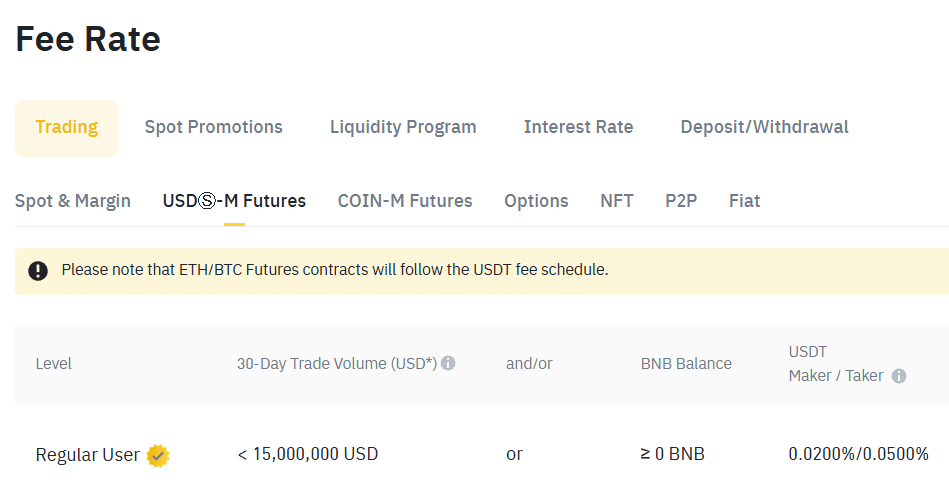Viewport: 949px width, 498px height.
Task: Go to the Interest Rate tab
Action: (578, 127)
